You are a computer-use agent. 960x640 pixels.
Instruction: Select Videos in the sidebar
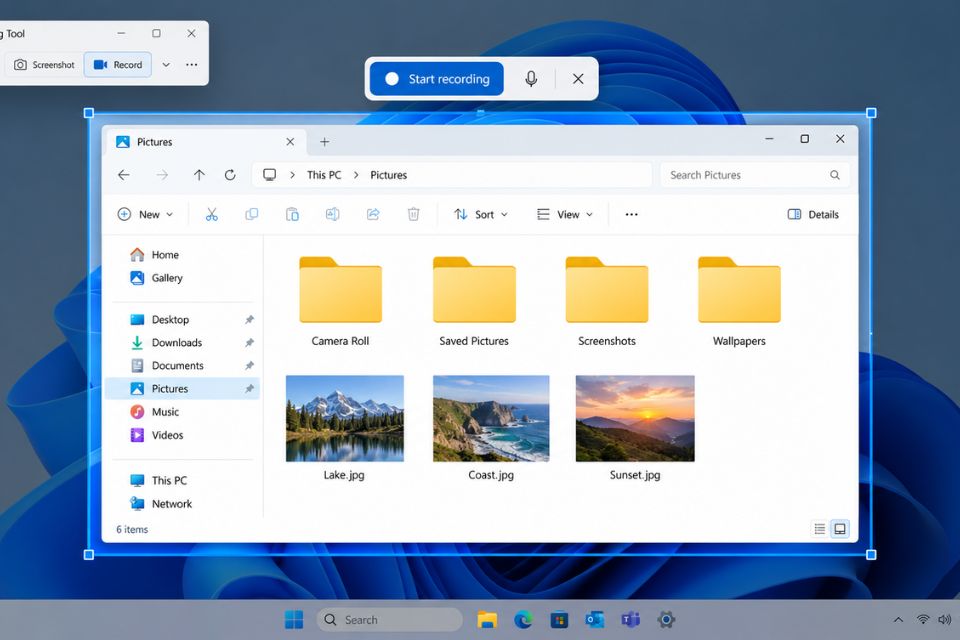point(184,435)
